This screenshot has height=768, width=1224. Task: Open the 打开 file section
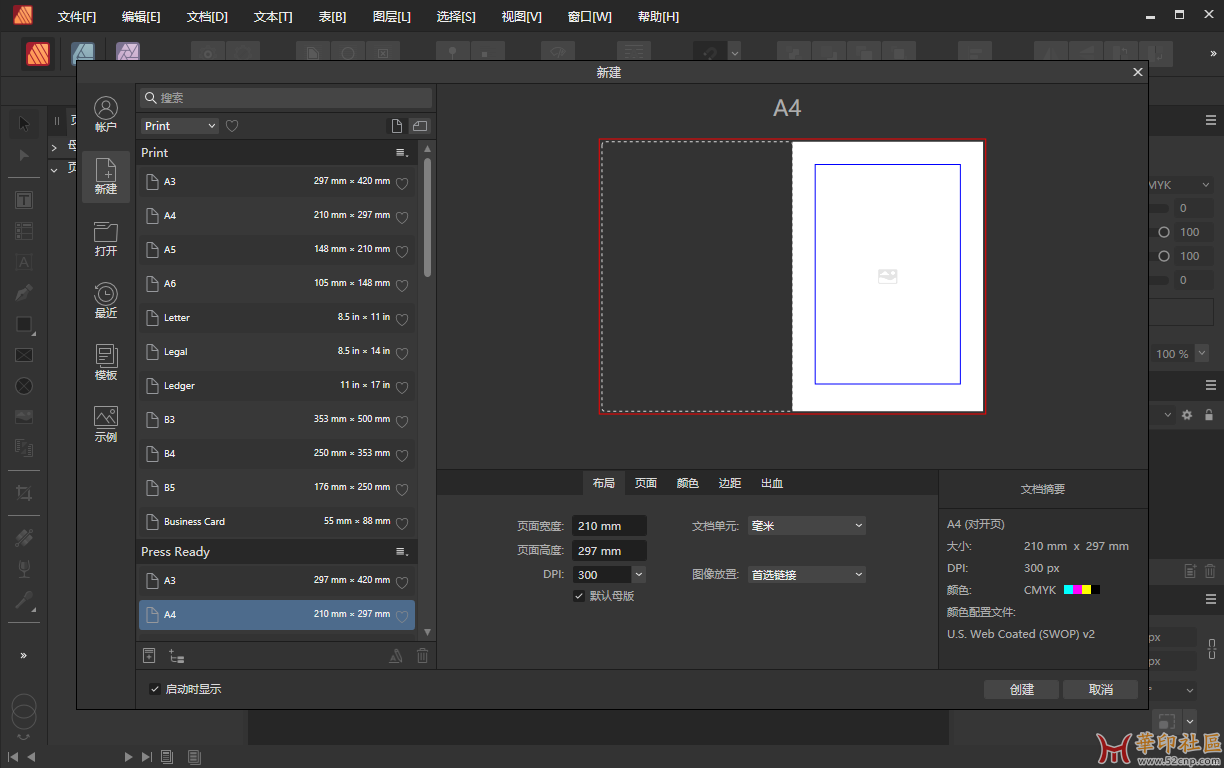point(106,239)
